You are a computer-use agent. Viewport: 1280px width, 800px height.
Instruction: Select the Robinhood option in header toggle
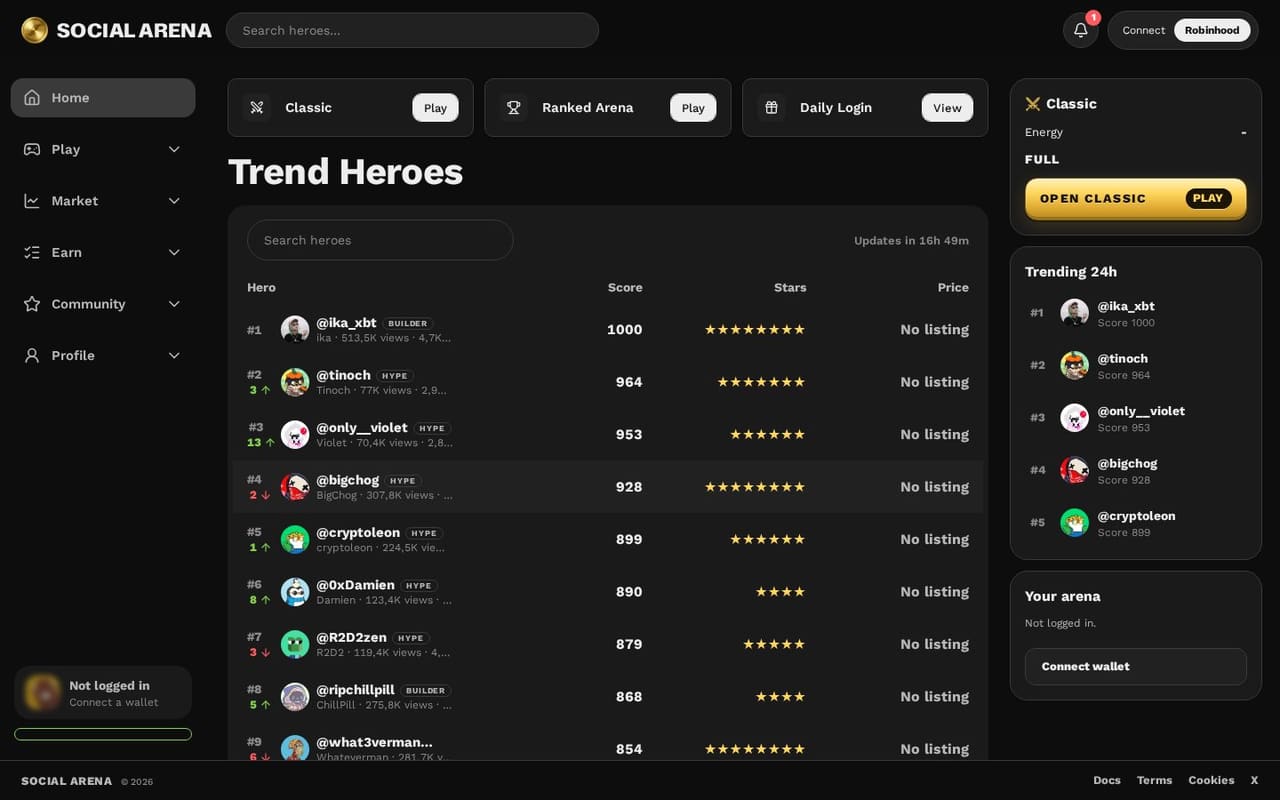(1212, 30)
